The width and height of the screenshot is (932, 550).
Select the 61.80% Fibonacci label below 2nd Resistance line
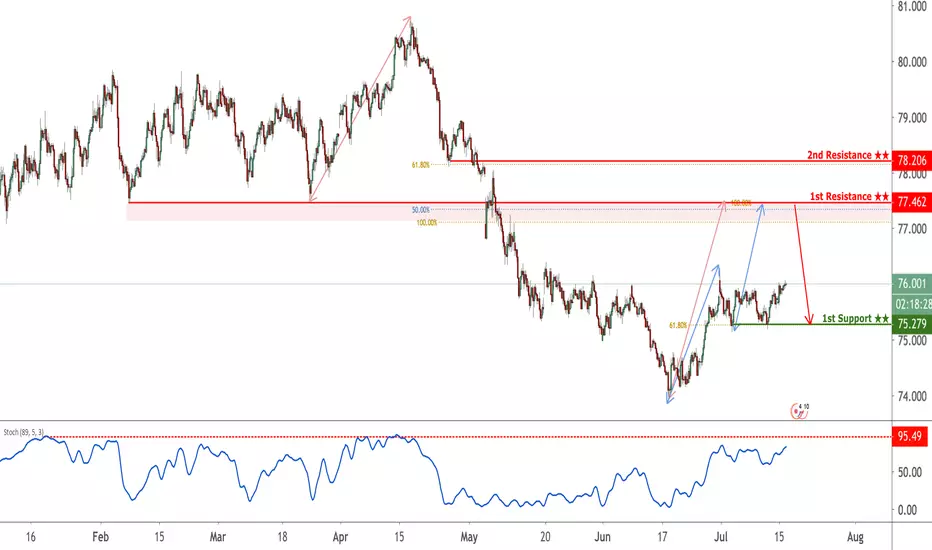coord(420,165)
